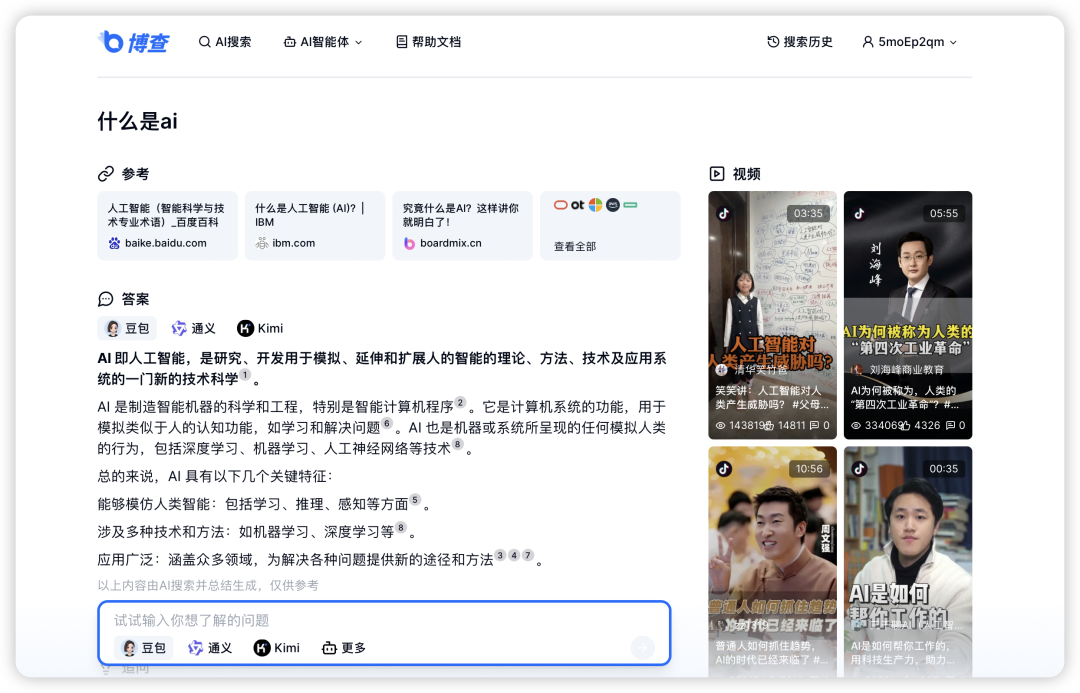Click the speech-bubble icon beside 答案
Viewport: 1080px width, 693px height.
[105, 298]
